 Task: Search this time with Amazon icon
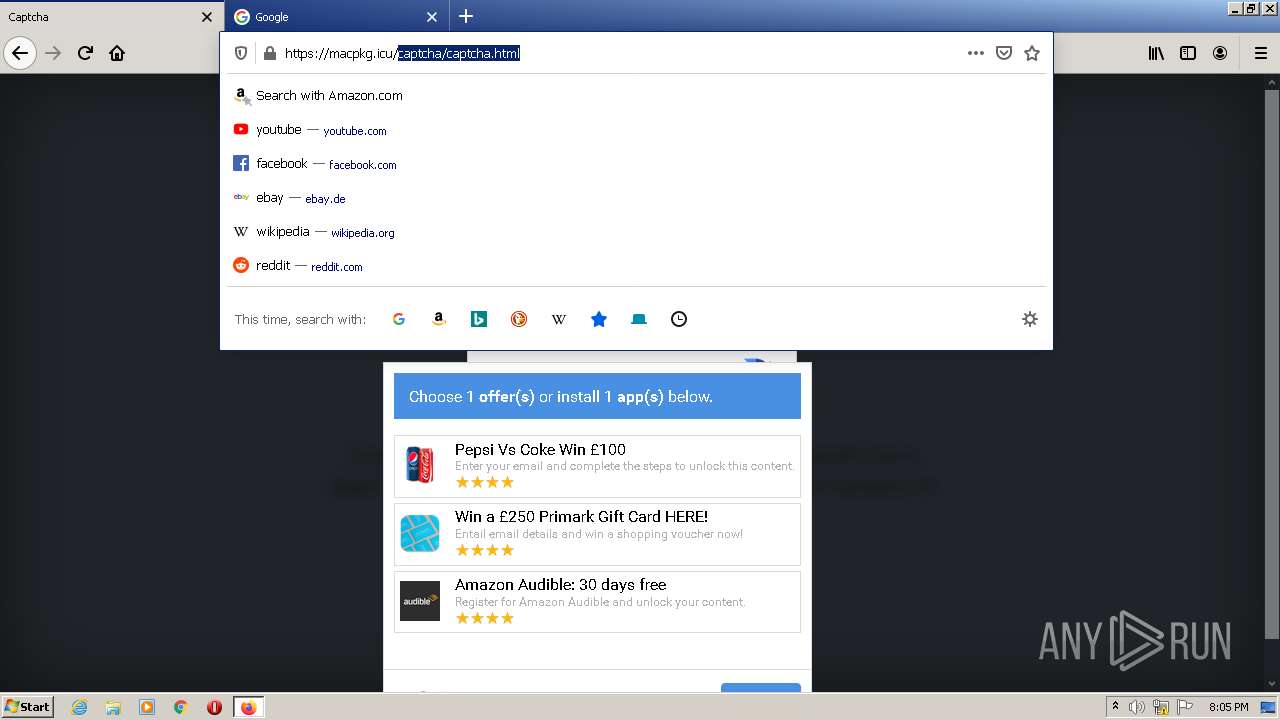coord(439,319)
